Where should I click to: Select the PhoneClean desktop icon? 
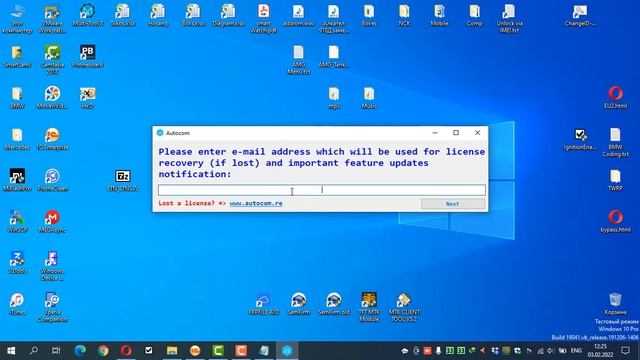point(52,180)
